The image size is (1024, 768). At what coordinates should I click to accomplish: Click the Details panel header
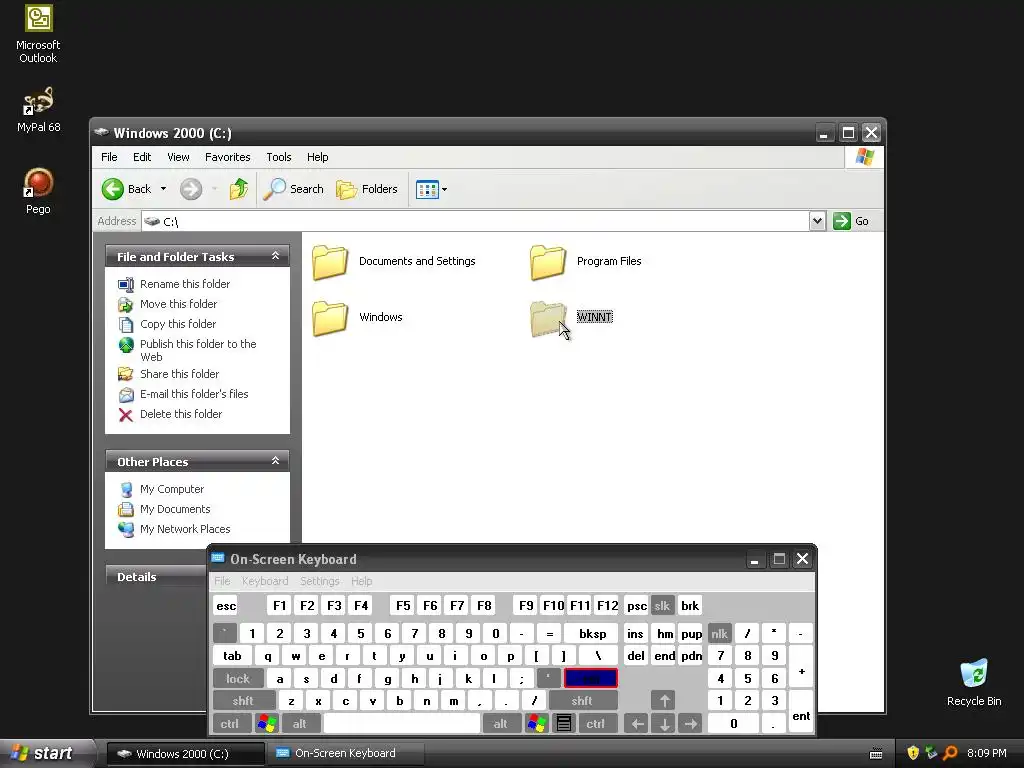click(156, 577)
